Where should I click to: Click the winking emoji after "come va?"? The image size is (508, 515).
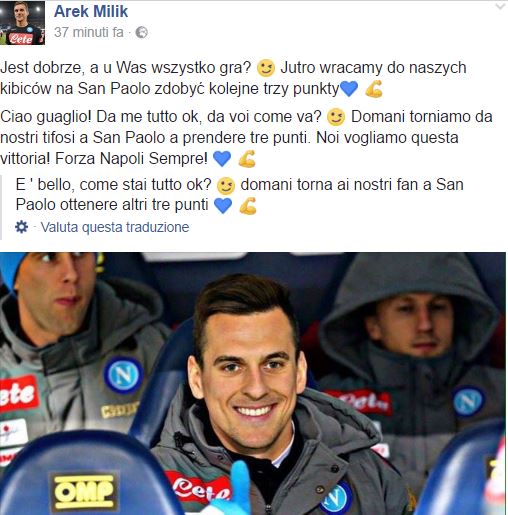coord(336,117)
